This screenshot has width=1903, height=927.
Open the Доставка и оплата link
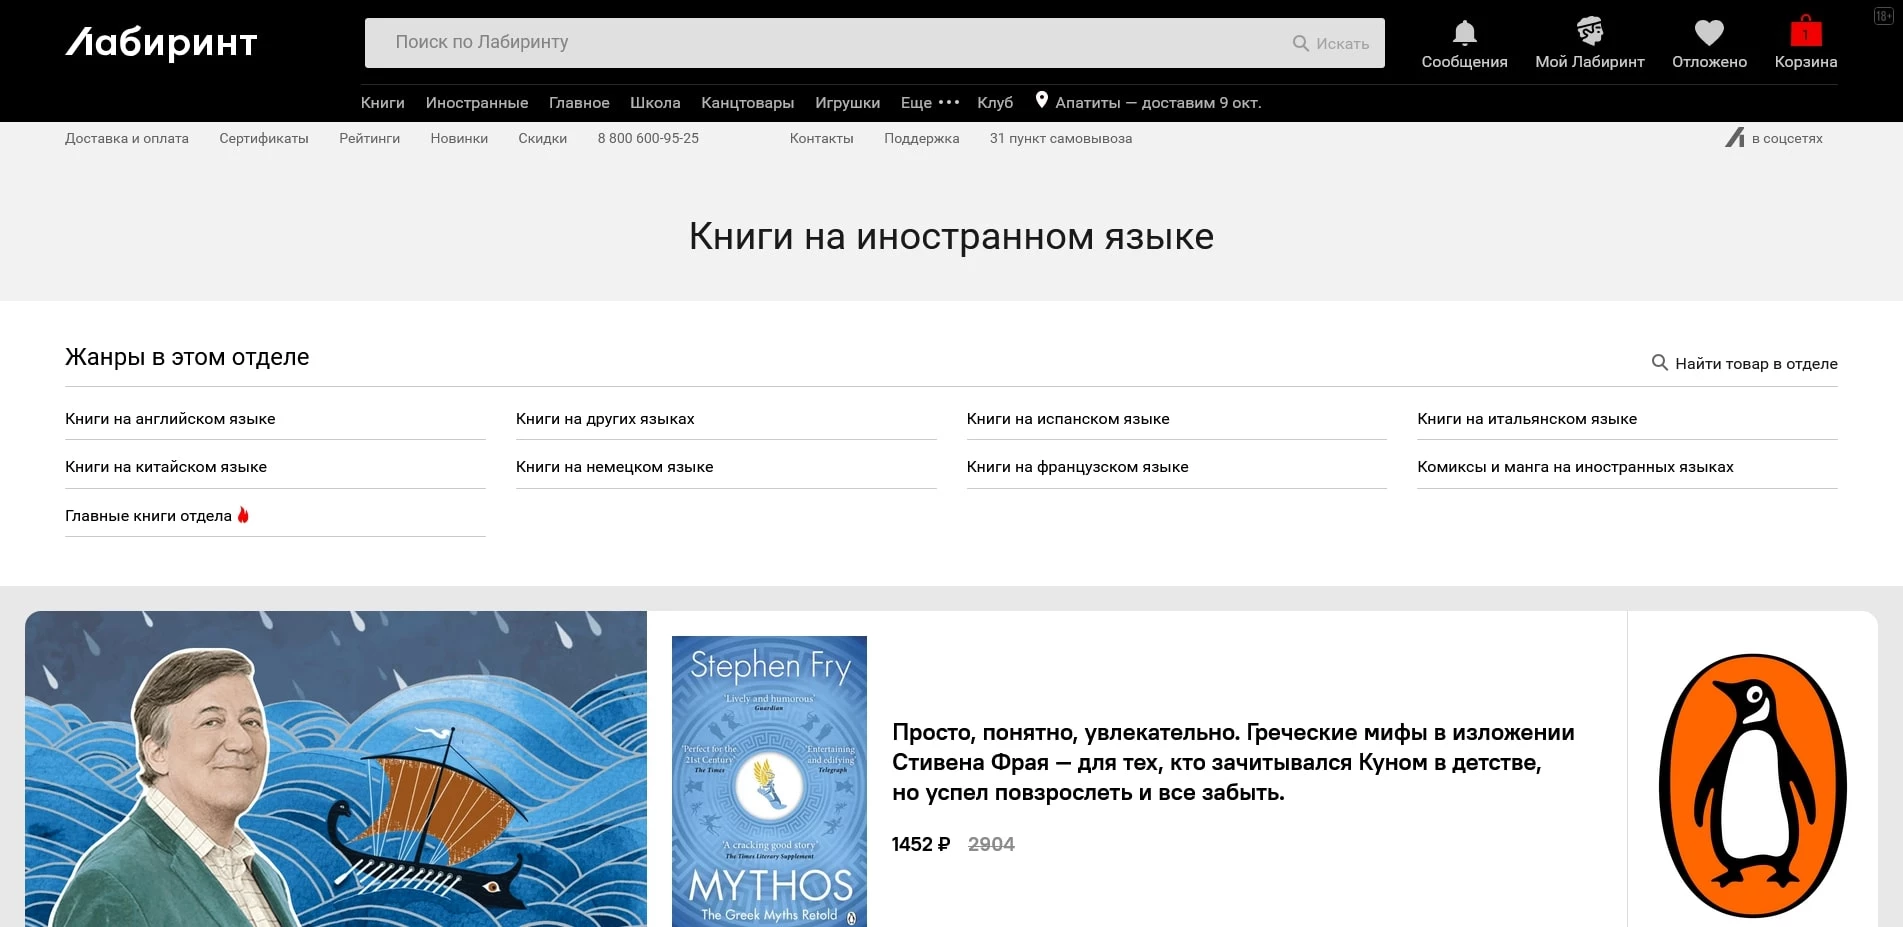point(127,139)
